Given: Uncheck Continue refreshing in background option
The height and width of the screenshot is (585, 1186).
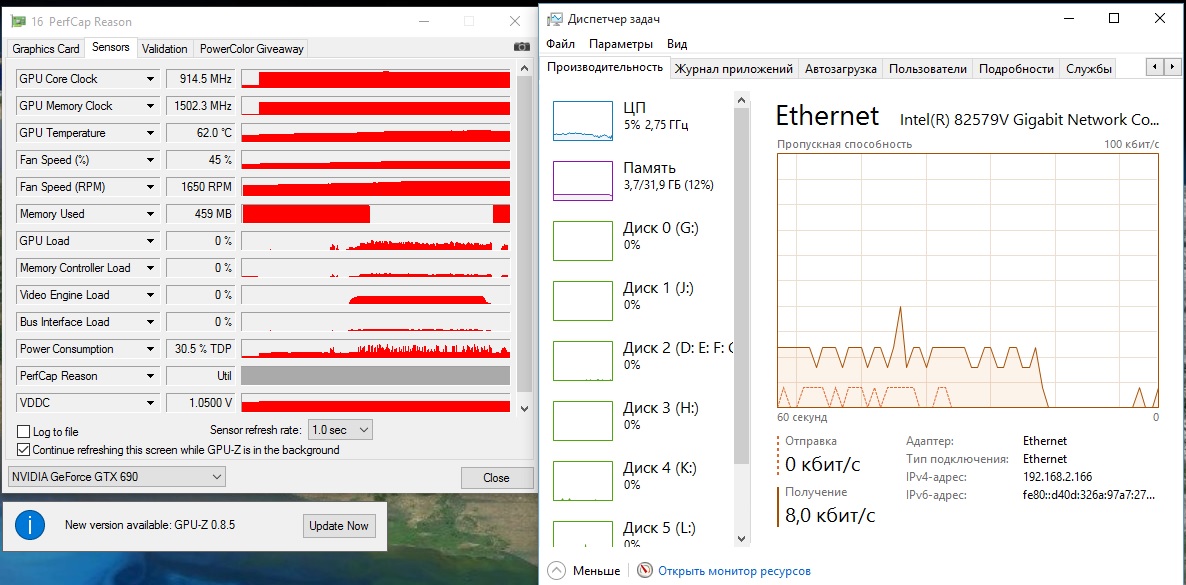Looking at the screenshot, I should pyautogui.click(x=24, y=450).
